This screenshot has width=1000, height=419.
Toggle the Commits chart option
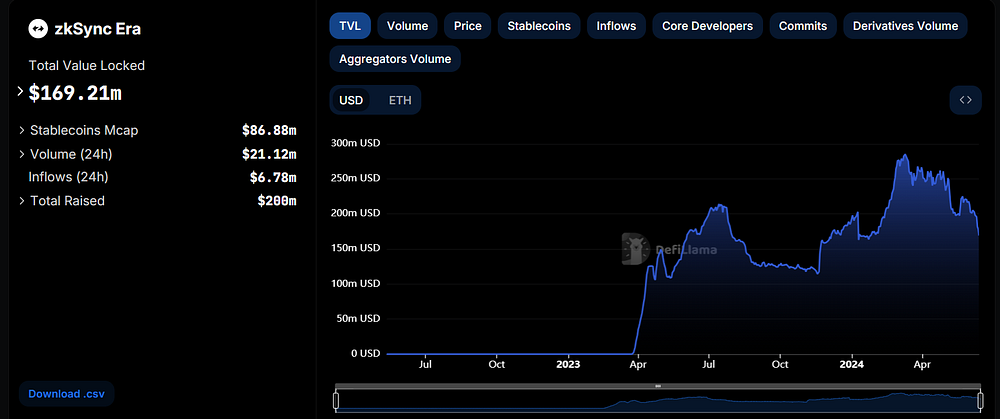(x=803, y=26)
